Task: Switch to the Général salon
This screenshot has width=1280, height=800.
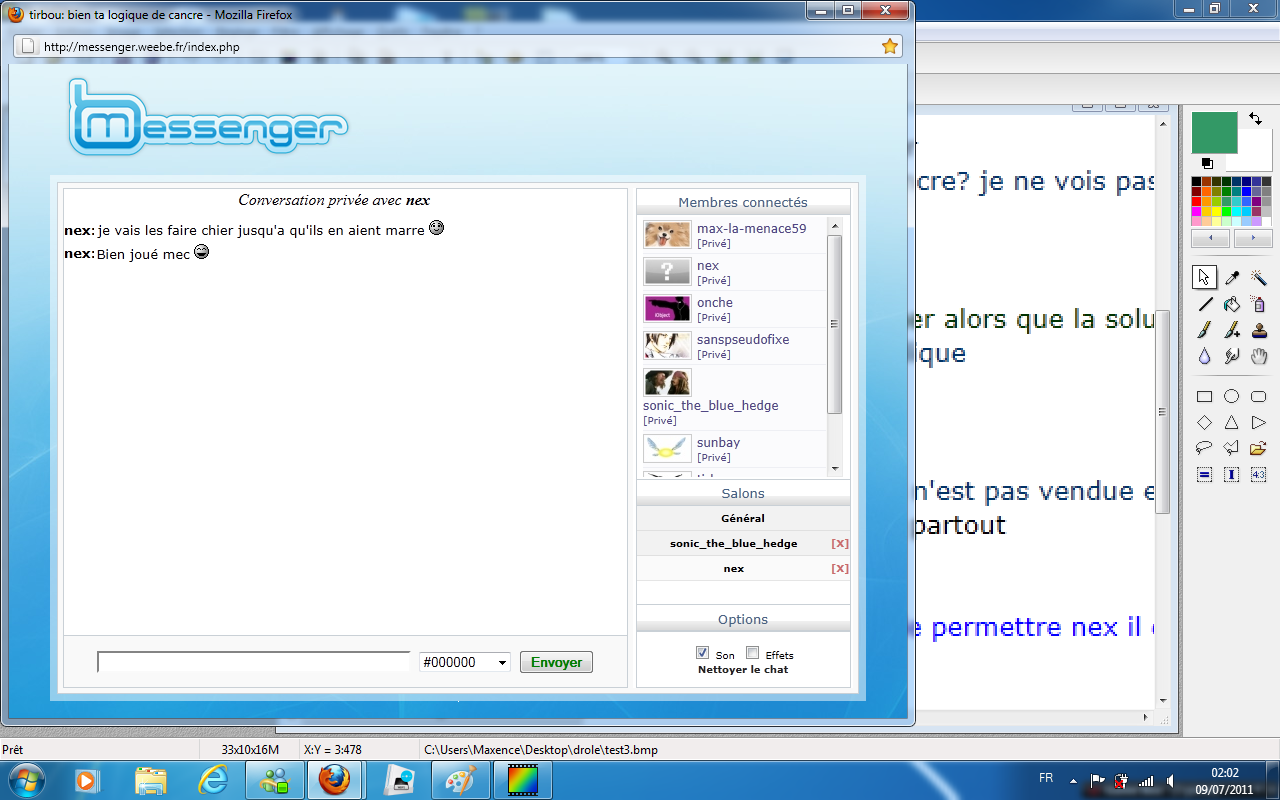Action: (743, 518)
